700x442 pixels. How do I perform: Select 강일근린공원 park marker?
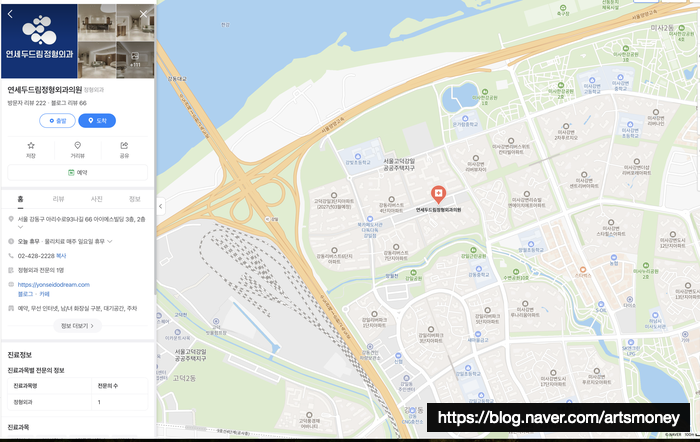point(473,250)
